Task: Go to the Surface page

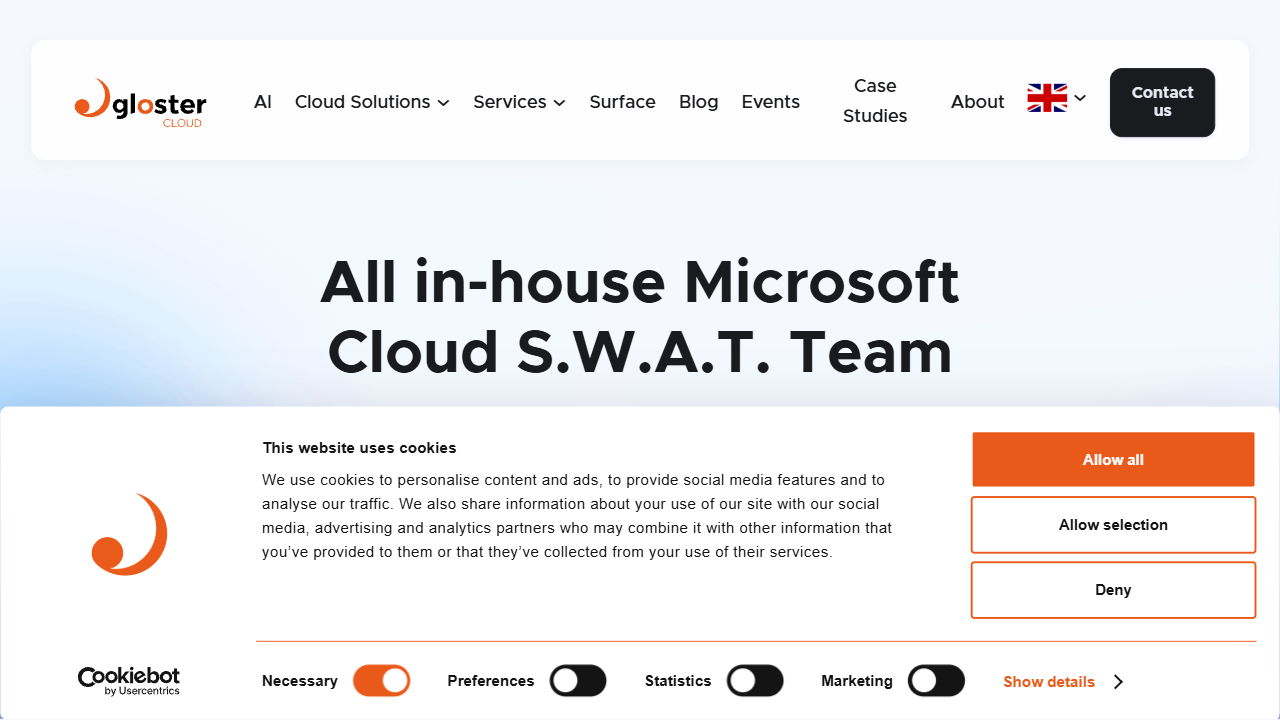Action: (622, 102)
